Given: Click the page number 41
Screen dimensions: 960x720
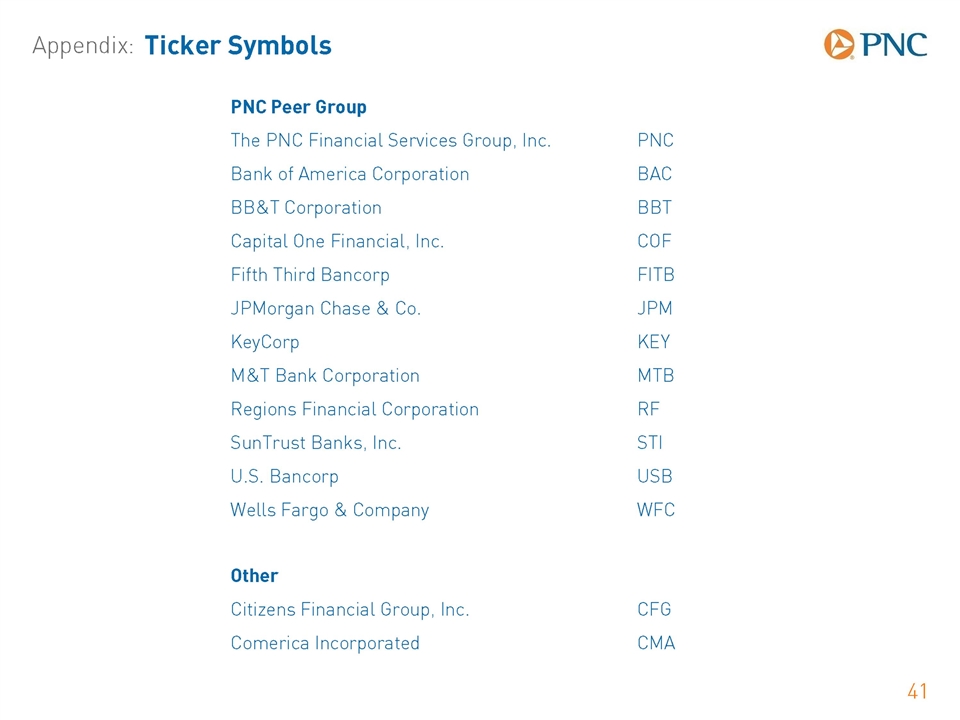Looking at the screenshot, I should pos(917,691).
